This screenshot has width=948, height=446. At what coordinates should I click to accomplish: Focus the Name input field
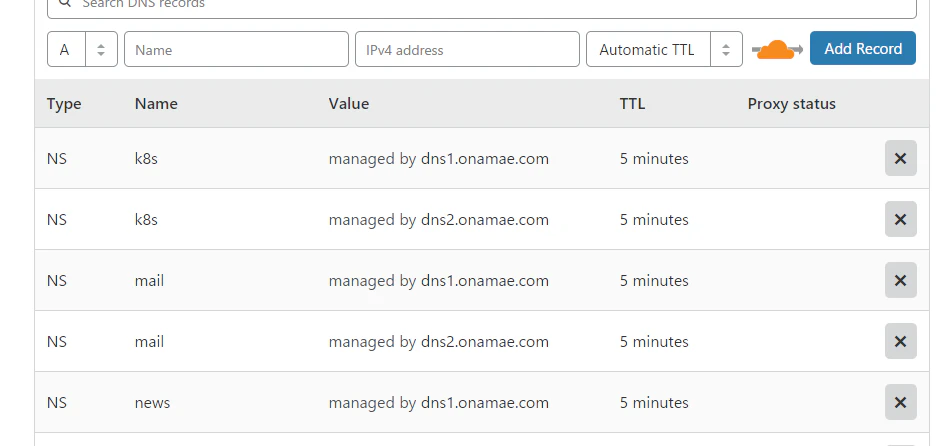236,49
